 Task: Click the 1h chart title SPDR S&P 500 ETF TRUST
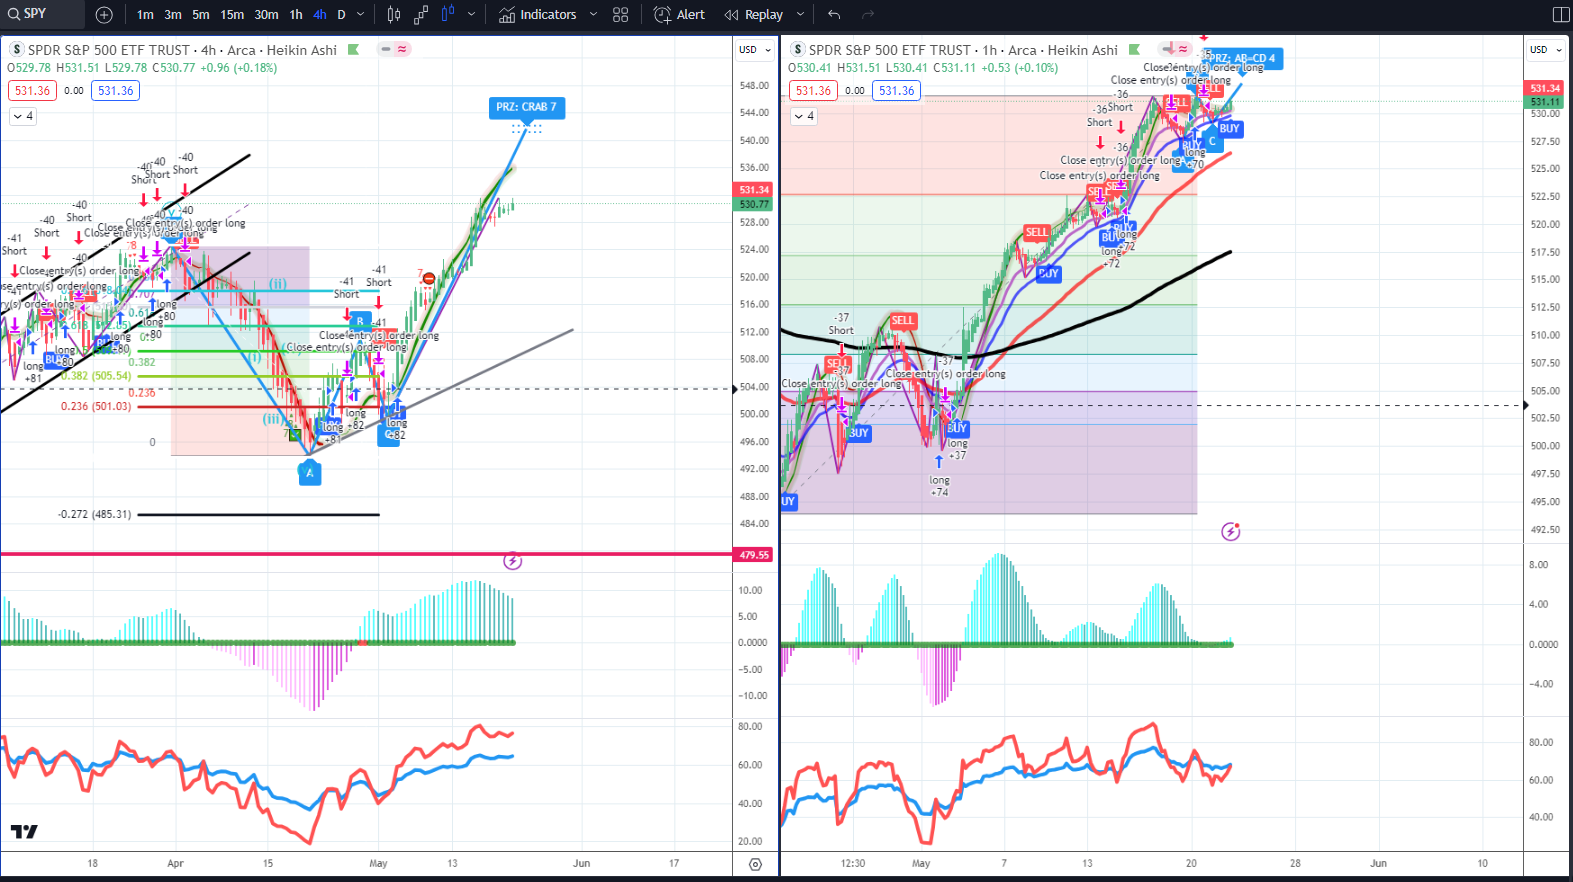point(890,50)
